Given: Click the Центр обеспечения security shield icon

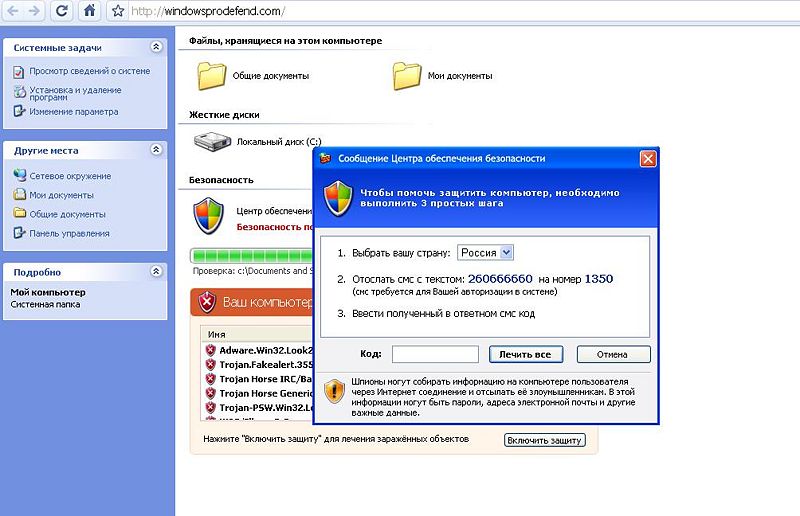Looking at the screenshot, I should click(x=209, y=214).
